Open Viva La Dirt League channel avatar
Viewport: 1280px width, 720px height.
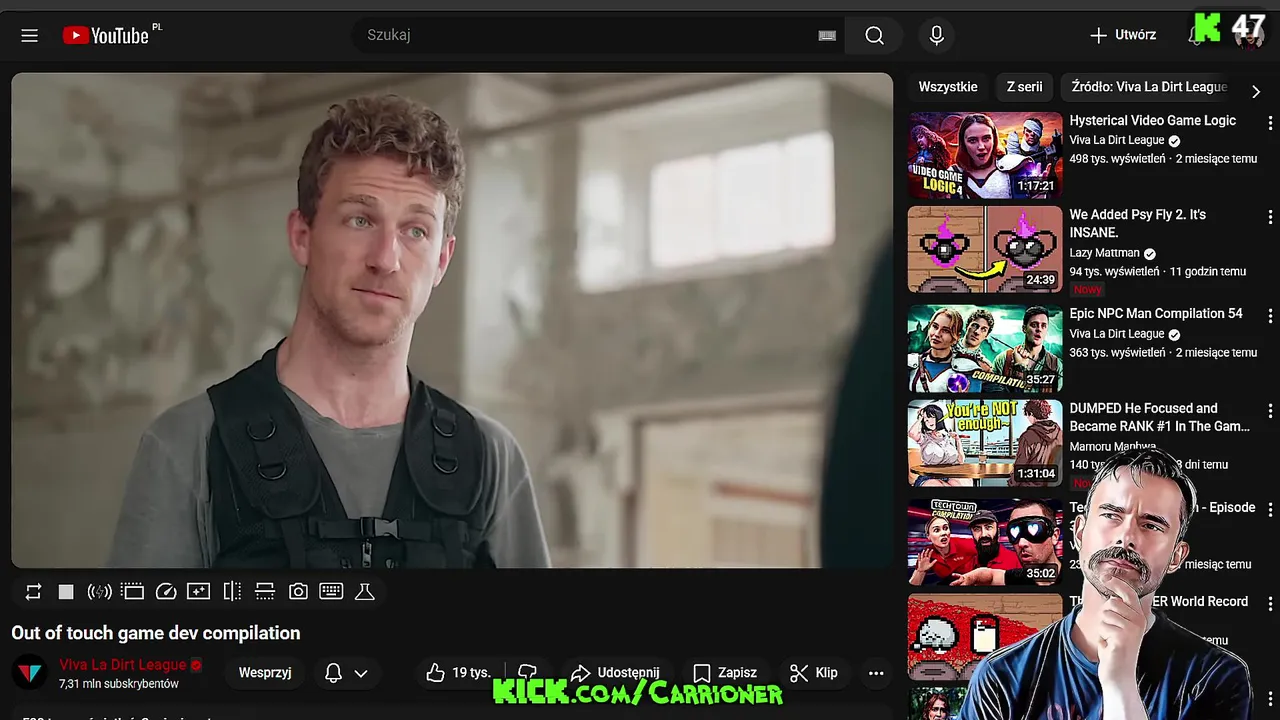(30, 673)
